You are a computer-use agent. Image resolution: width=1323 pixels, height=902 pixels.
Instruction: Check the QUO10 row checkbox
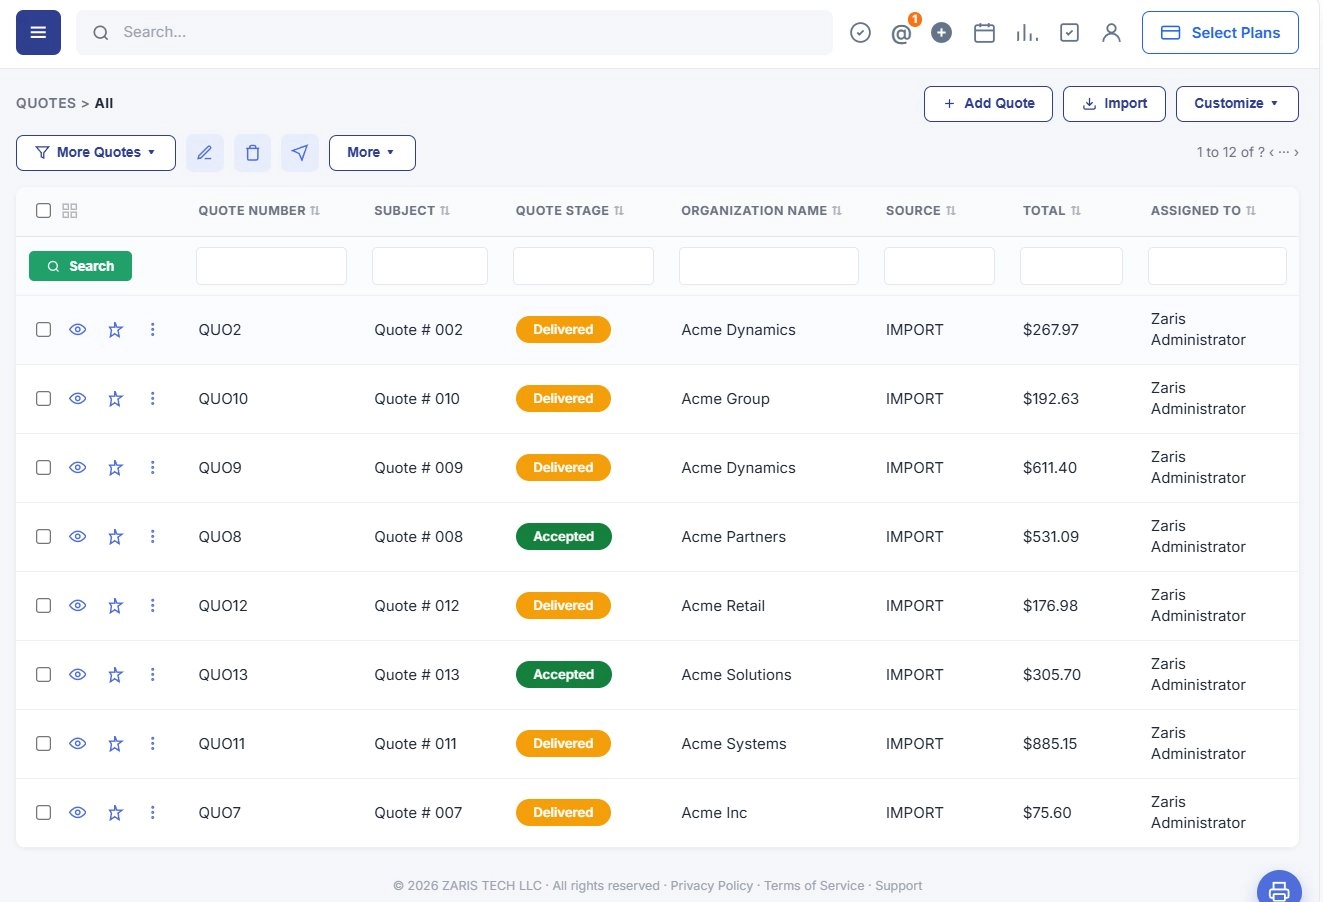[43, 399]
